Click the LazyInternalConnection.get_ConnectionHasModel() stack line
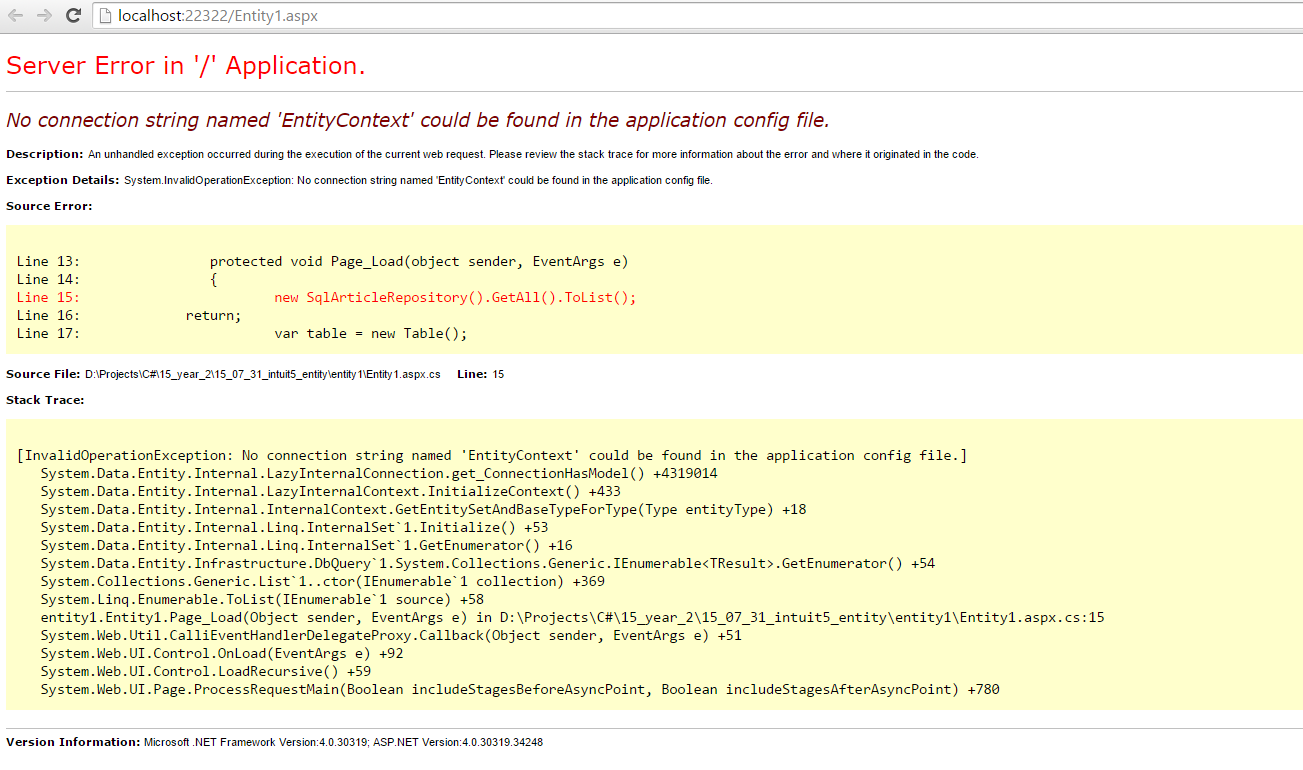1303x770 pixels. click(x=379, y=474)
